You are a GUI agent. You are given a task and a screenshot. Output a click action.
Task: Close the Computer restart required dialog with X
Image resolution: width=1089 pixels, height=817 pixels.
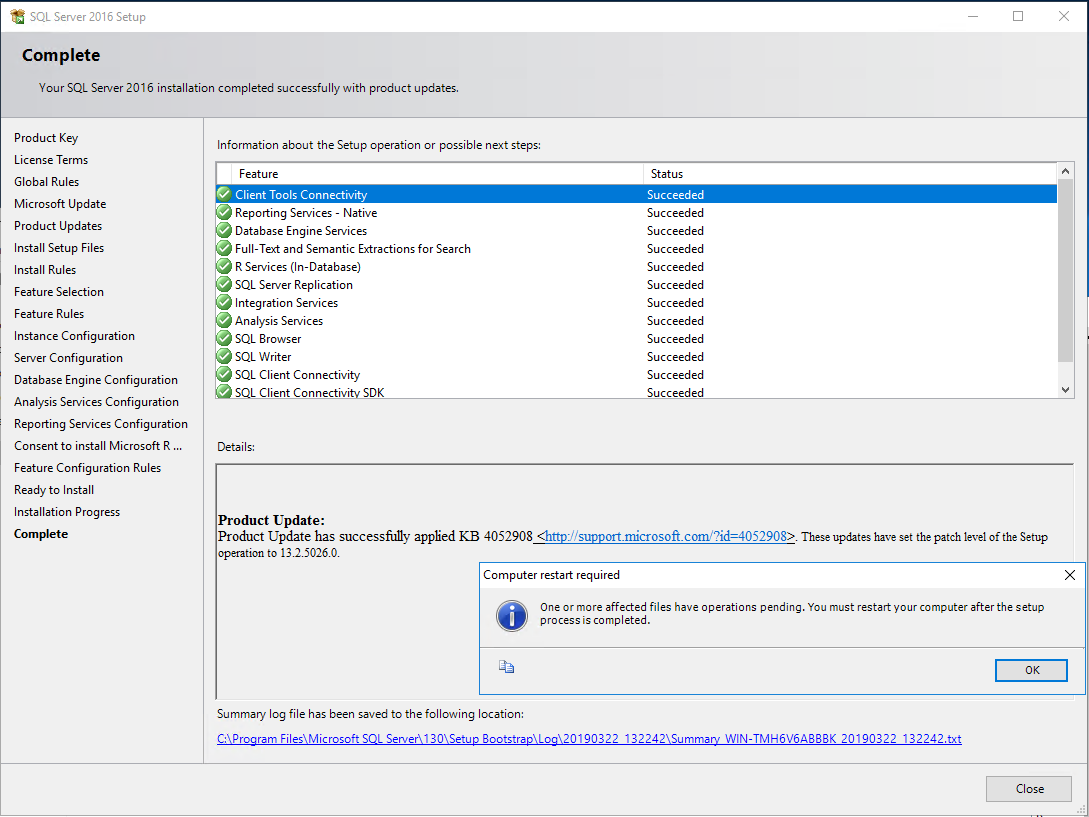click(x=1070, y=575)
